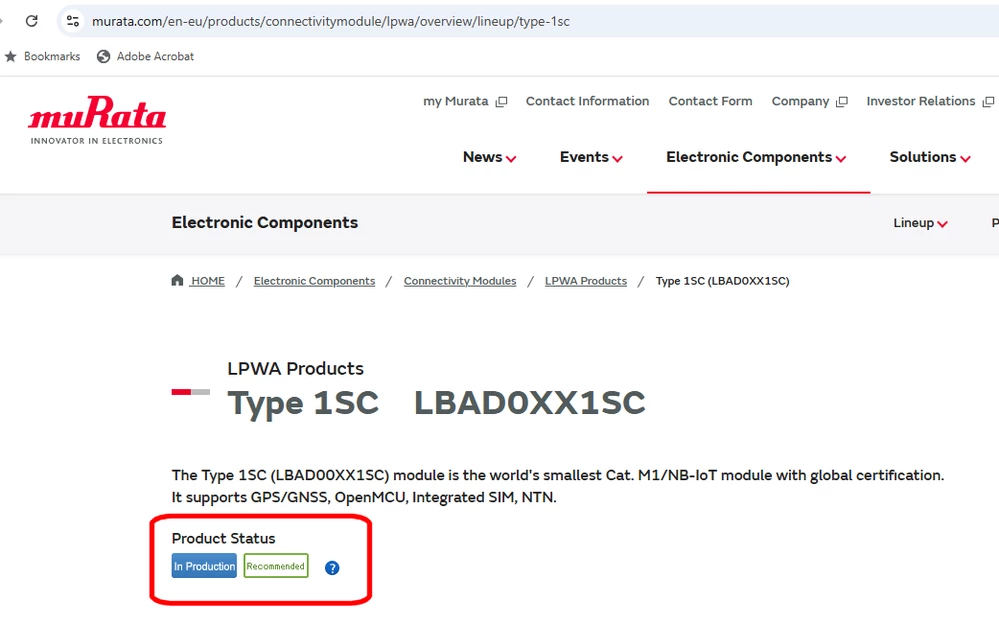Click the home icon in breadcrumb
This screenshot has height=622, width=999.
pyautogui.click(x=177, y=280)
